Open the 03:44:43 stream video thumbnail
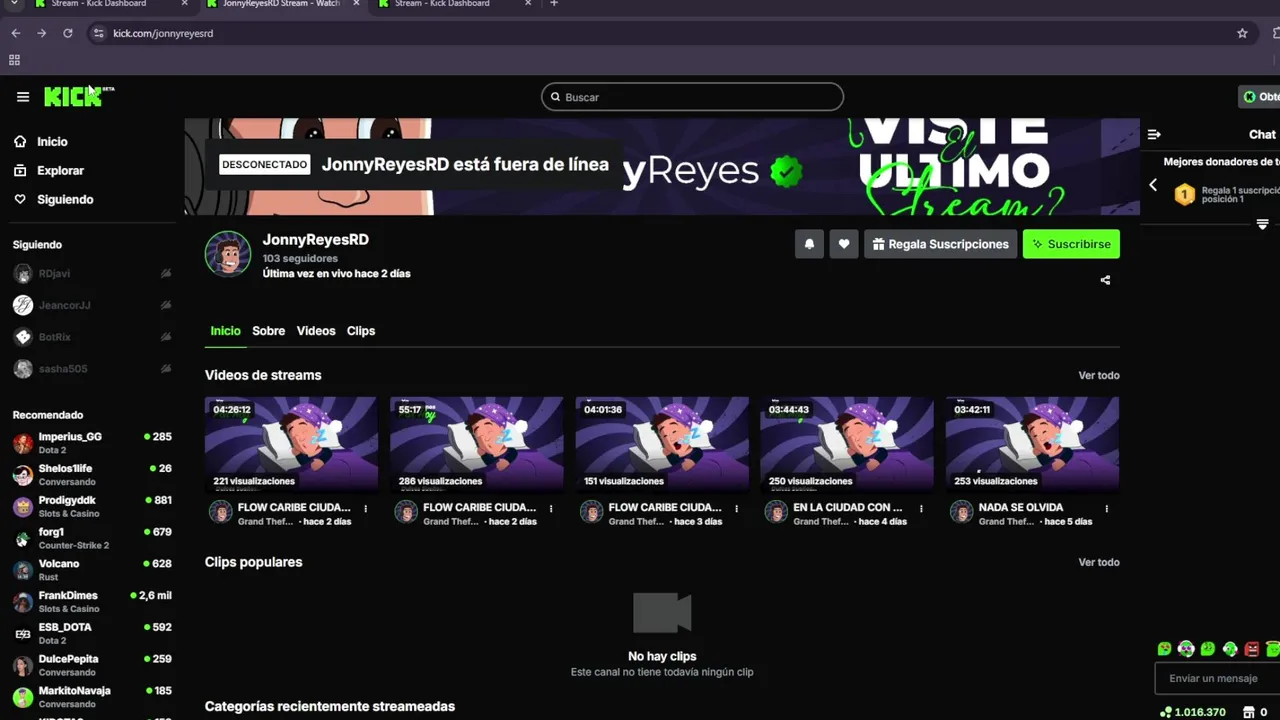Image resolution: width=1280 pixels, height=720 pixels. click(x=847, y=444)
